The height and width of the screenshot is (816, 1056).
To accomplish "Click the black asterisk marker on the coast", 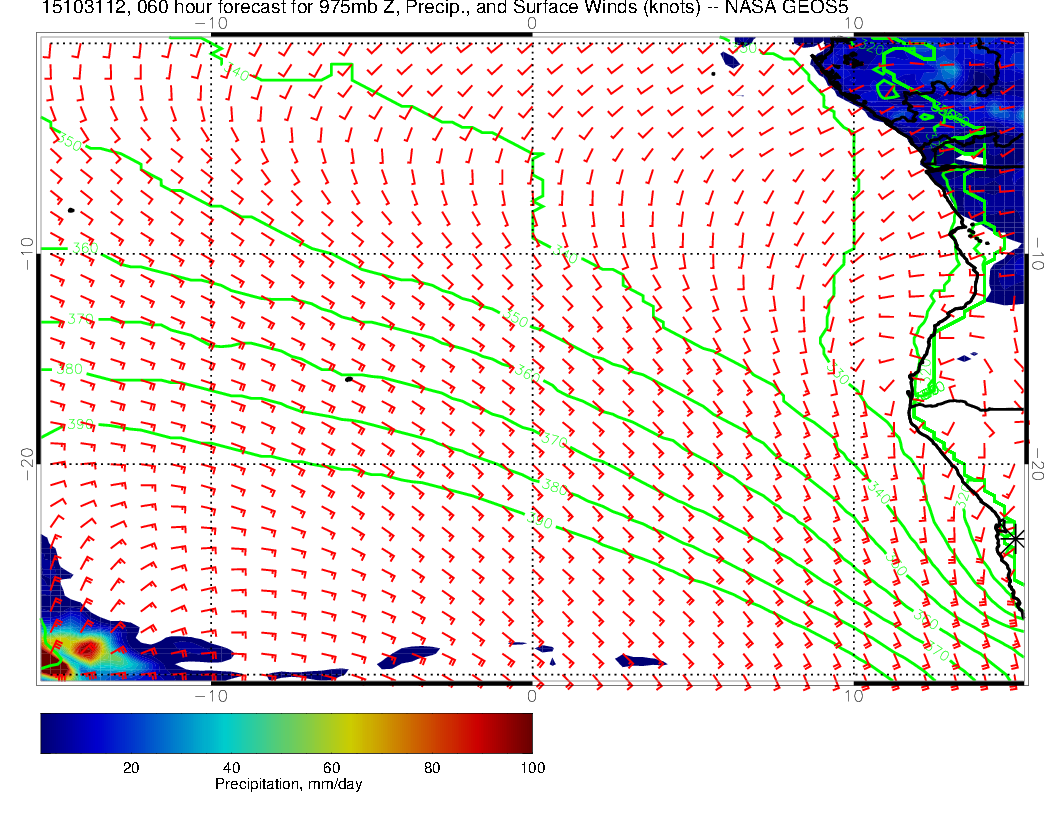I will pyautogui.click(x=1014, y=538).
